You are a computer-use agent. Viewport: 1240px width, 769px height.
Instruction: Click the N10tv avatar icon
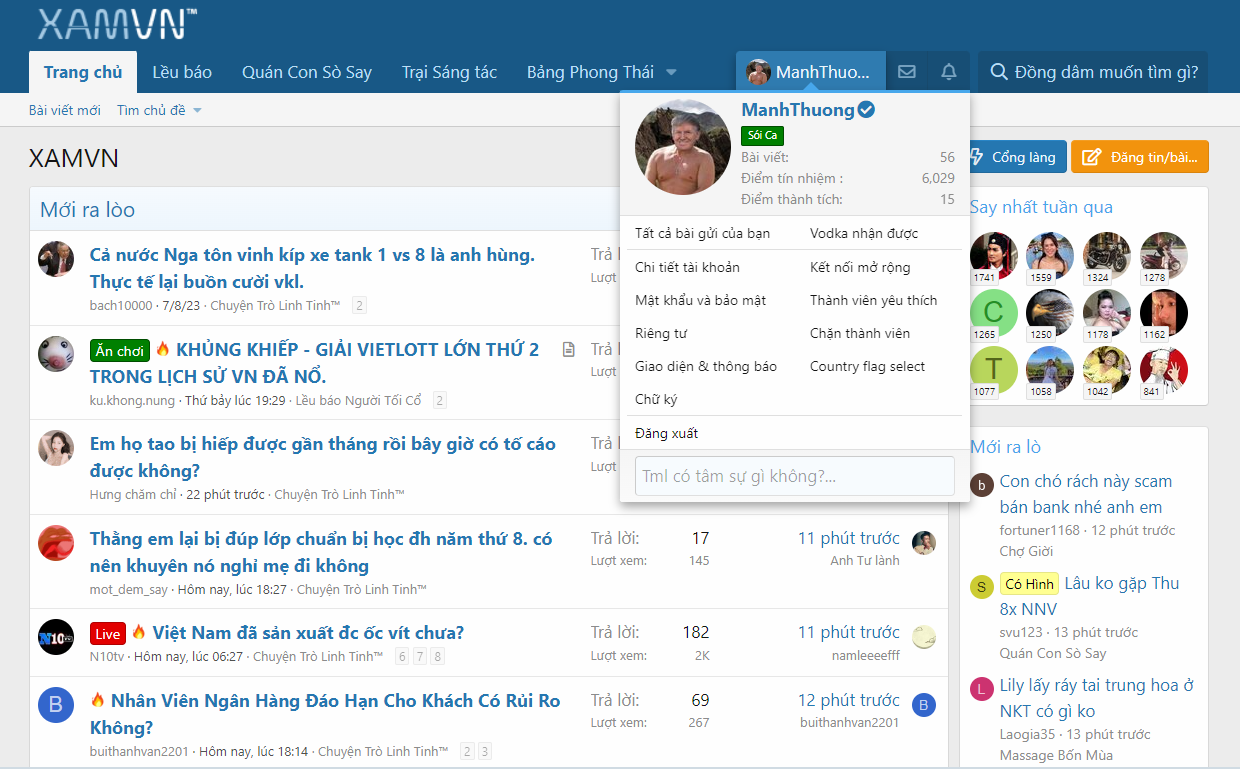pos(56,636)
